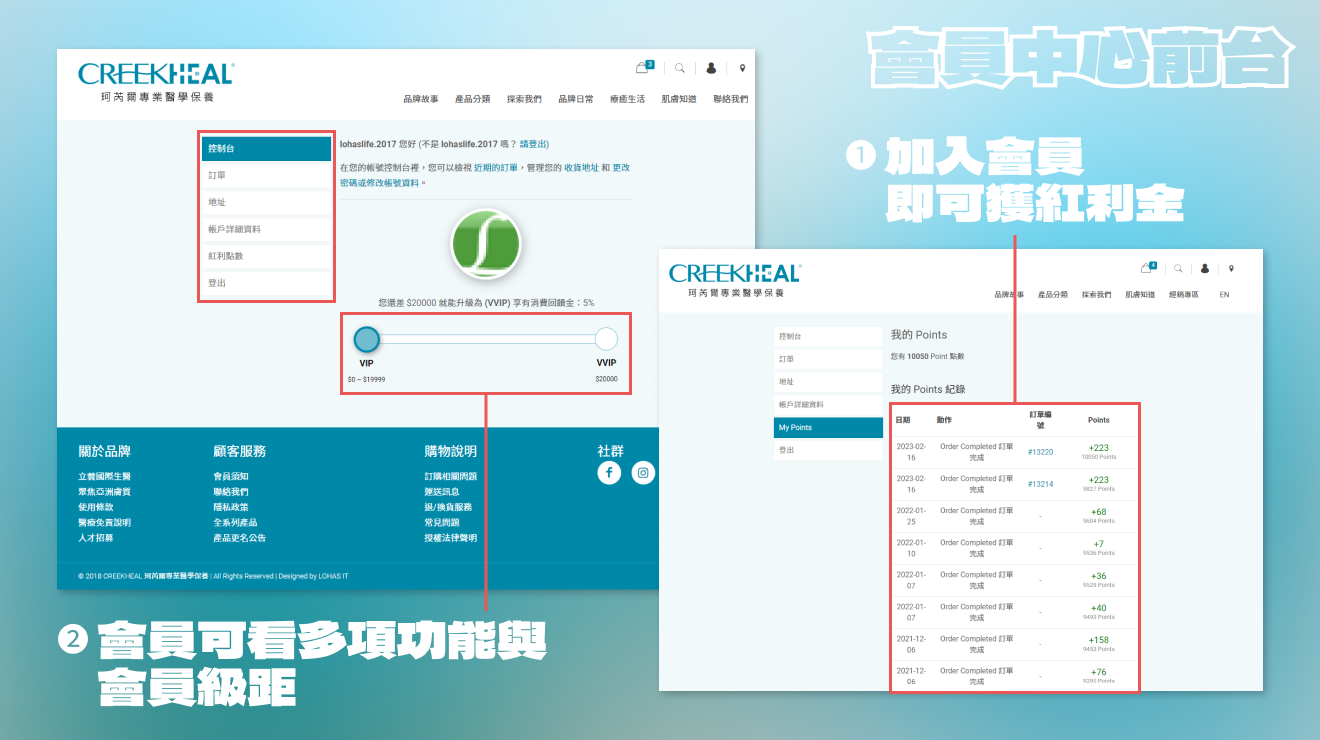Select 登出 in the dashboard page sidebar
Image resolution: width=1320 pixels, height=740 pixels.
pos(266,284)
